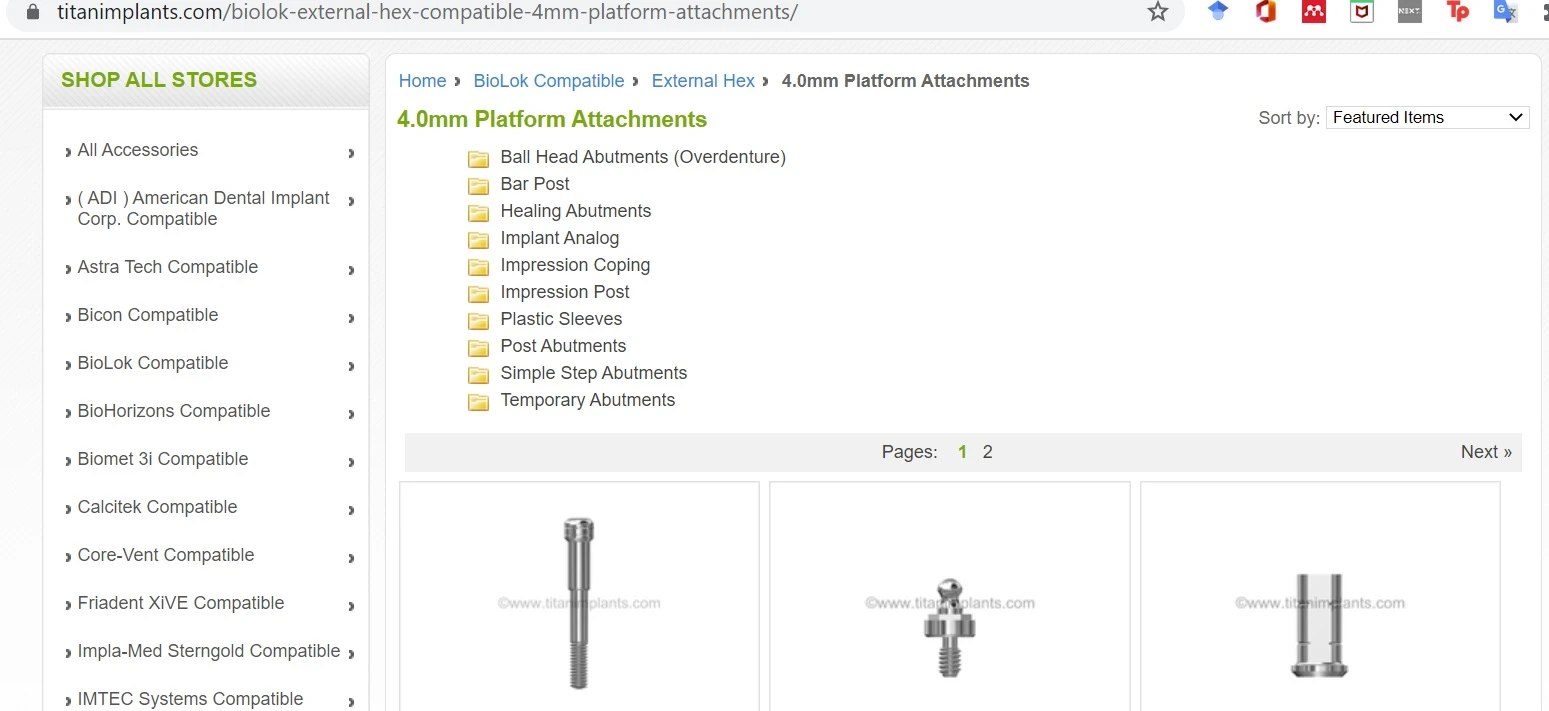Open Impression Coping category link
This screenshot has width=1549, height=711.
click(575, 265)
